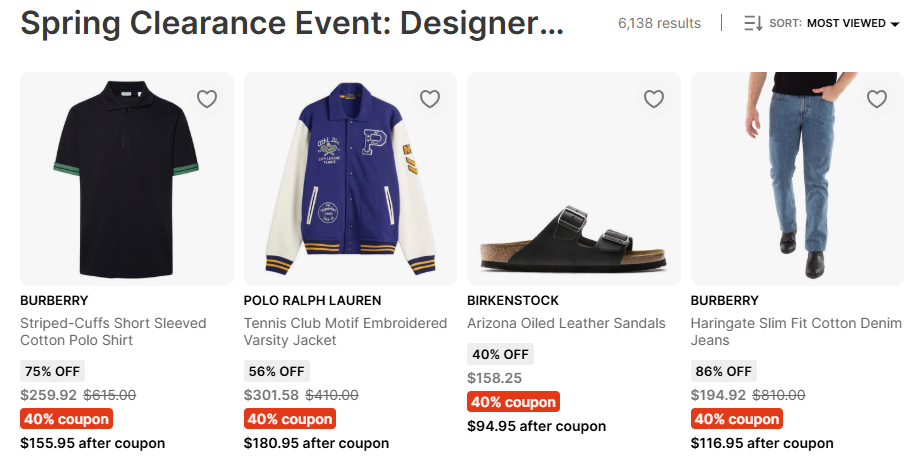This screenshot has height=468, width=916.
Task: Open the Burberry polo shirt product image
Action: (x=127, y=179)
